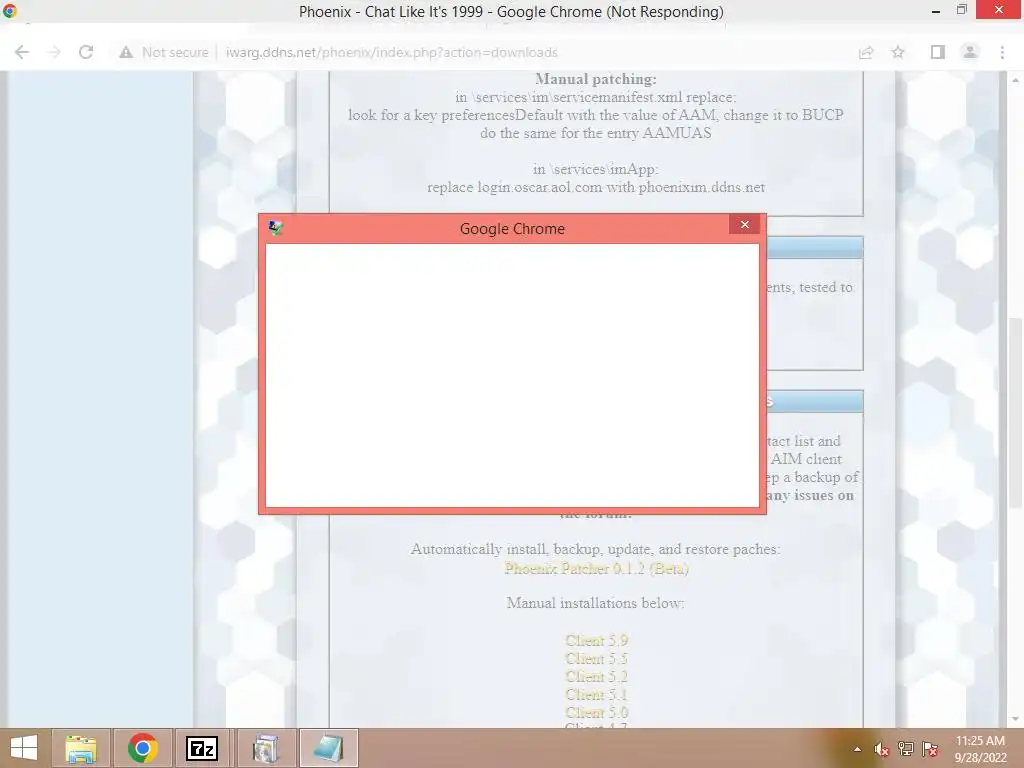
Task: Open the Client 5.2 link
Action: 596,676
